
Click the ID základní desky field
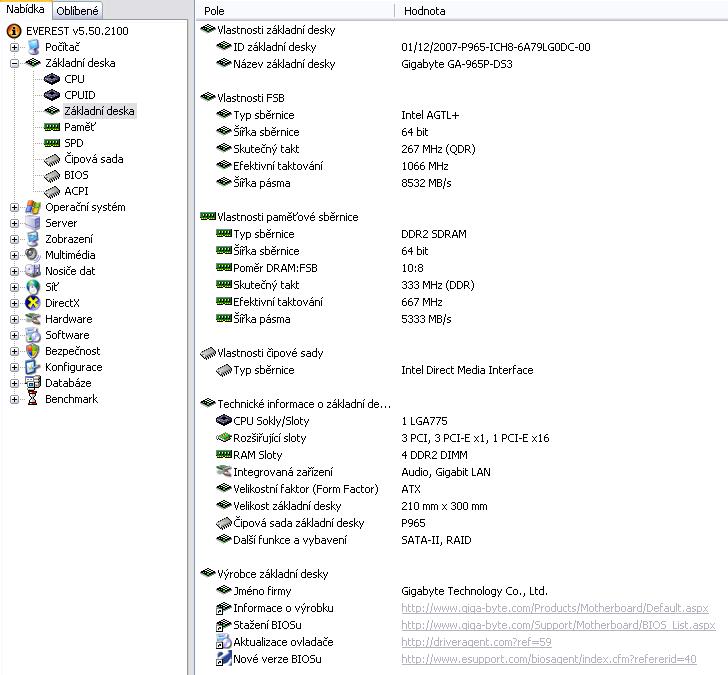click(274, 47)
